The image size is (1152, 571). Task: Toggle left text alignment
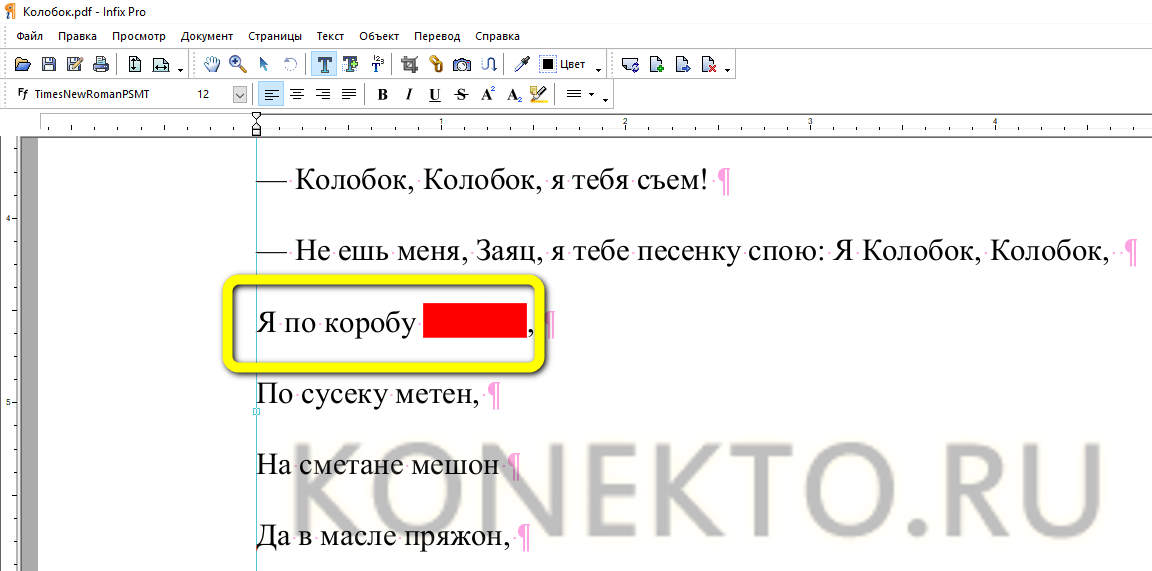[x=271, y=94]
